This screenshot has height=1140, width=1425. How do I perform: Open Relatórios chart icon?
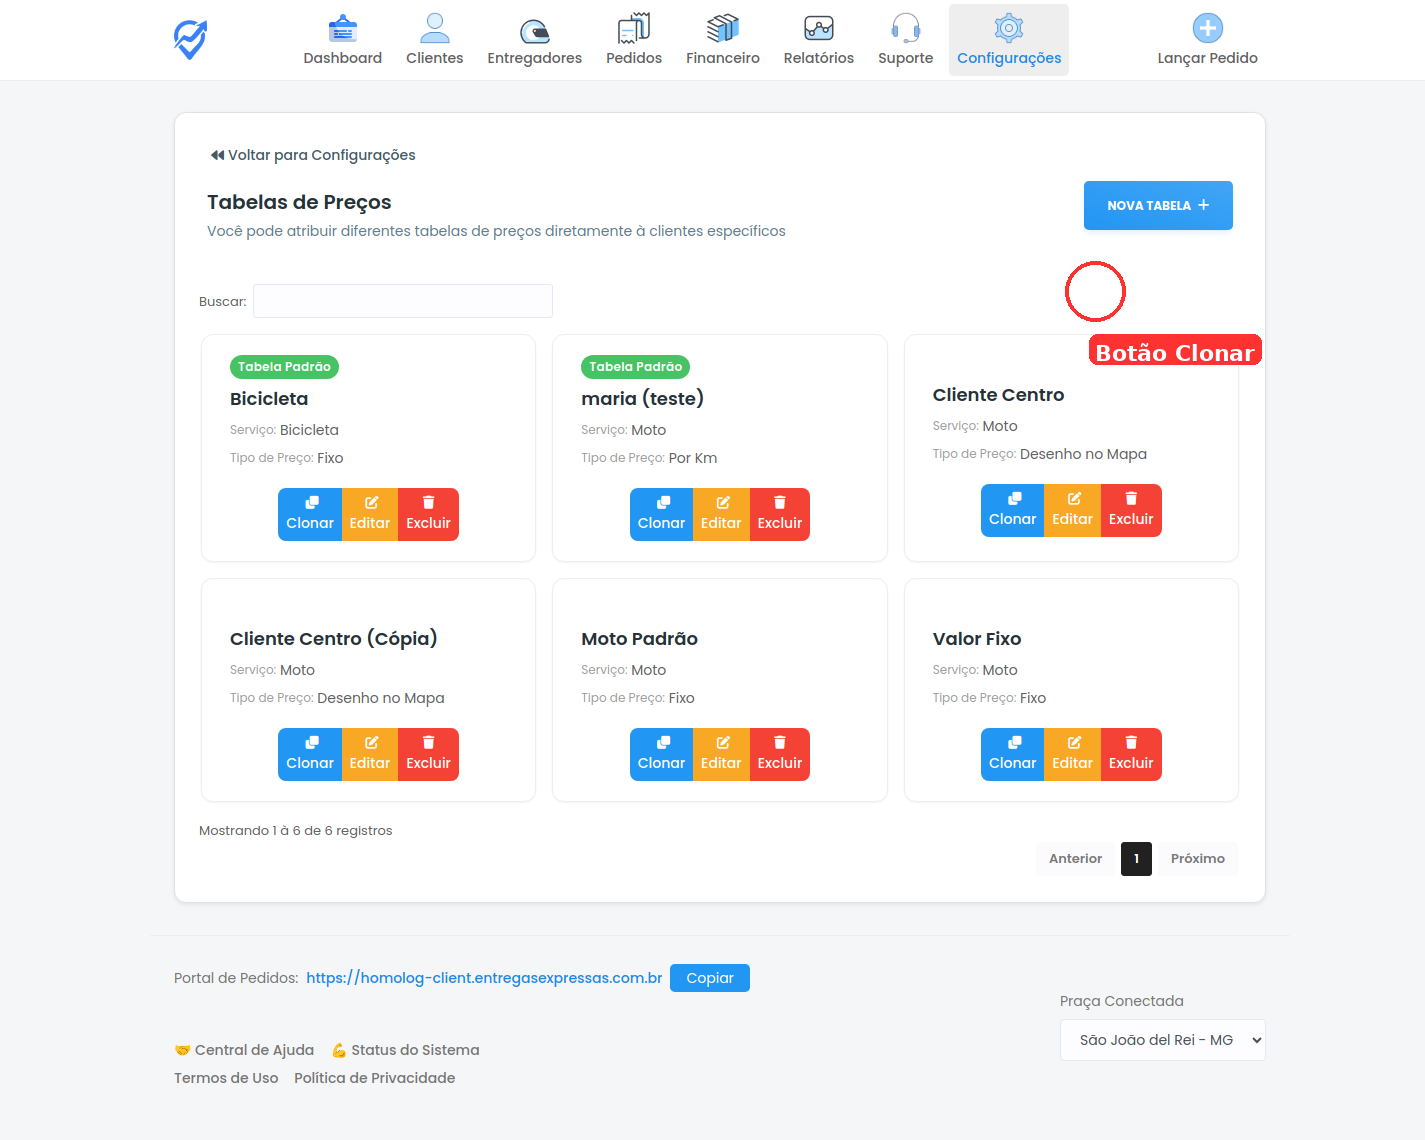pyautogui.click(x=818, y=29)
